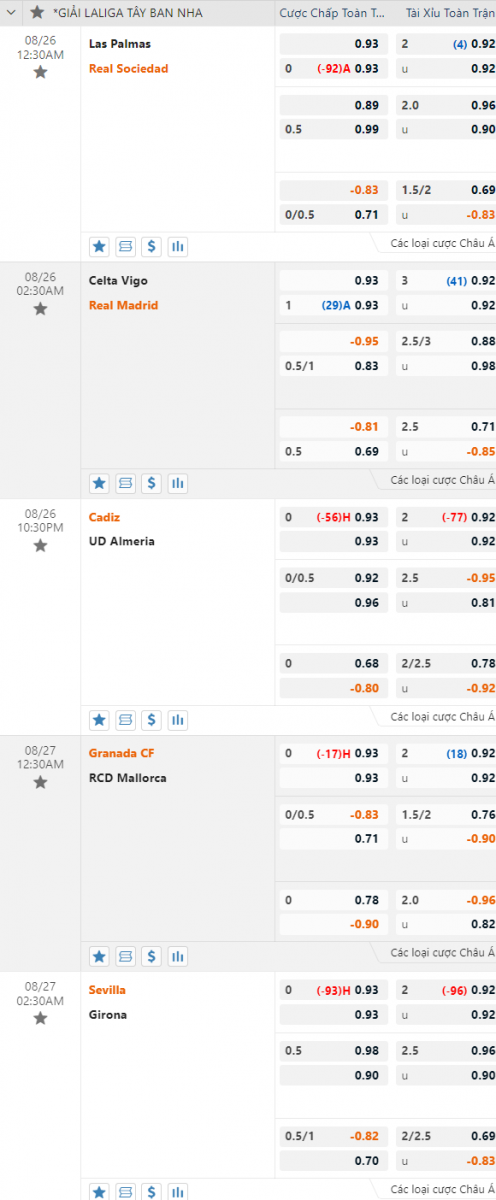Toggle favorite star for Las Palmas match
496x1200 pixels.
[40, 72]
